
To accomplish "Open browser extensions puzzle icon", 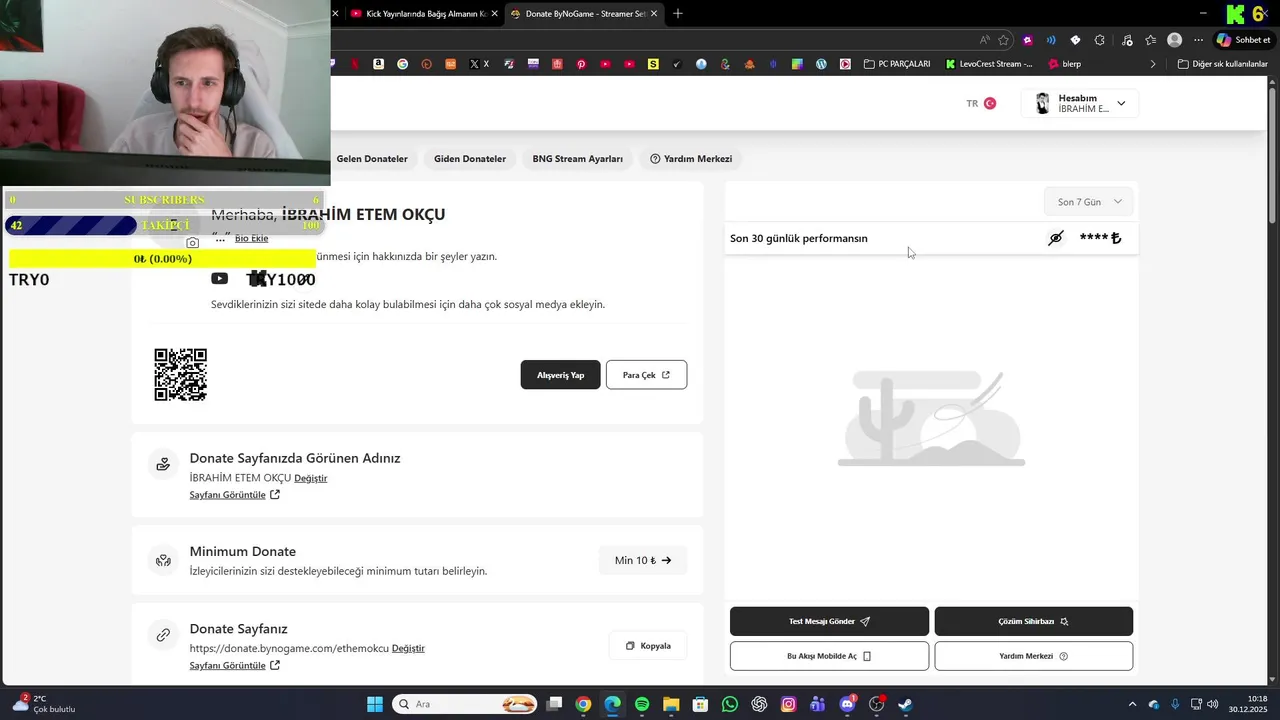I will pos(1100,40).
